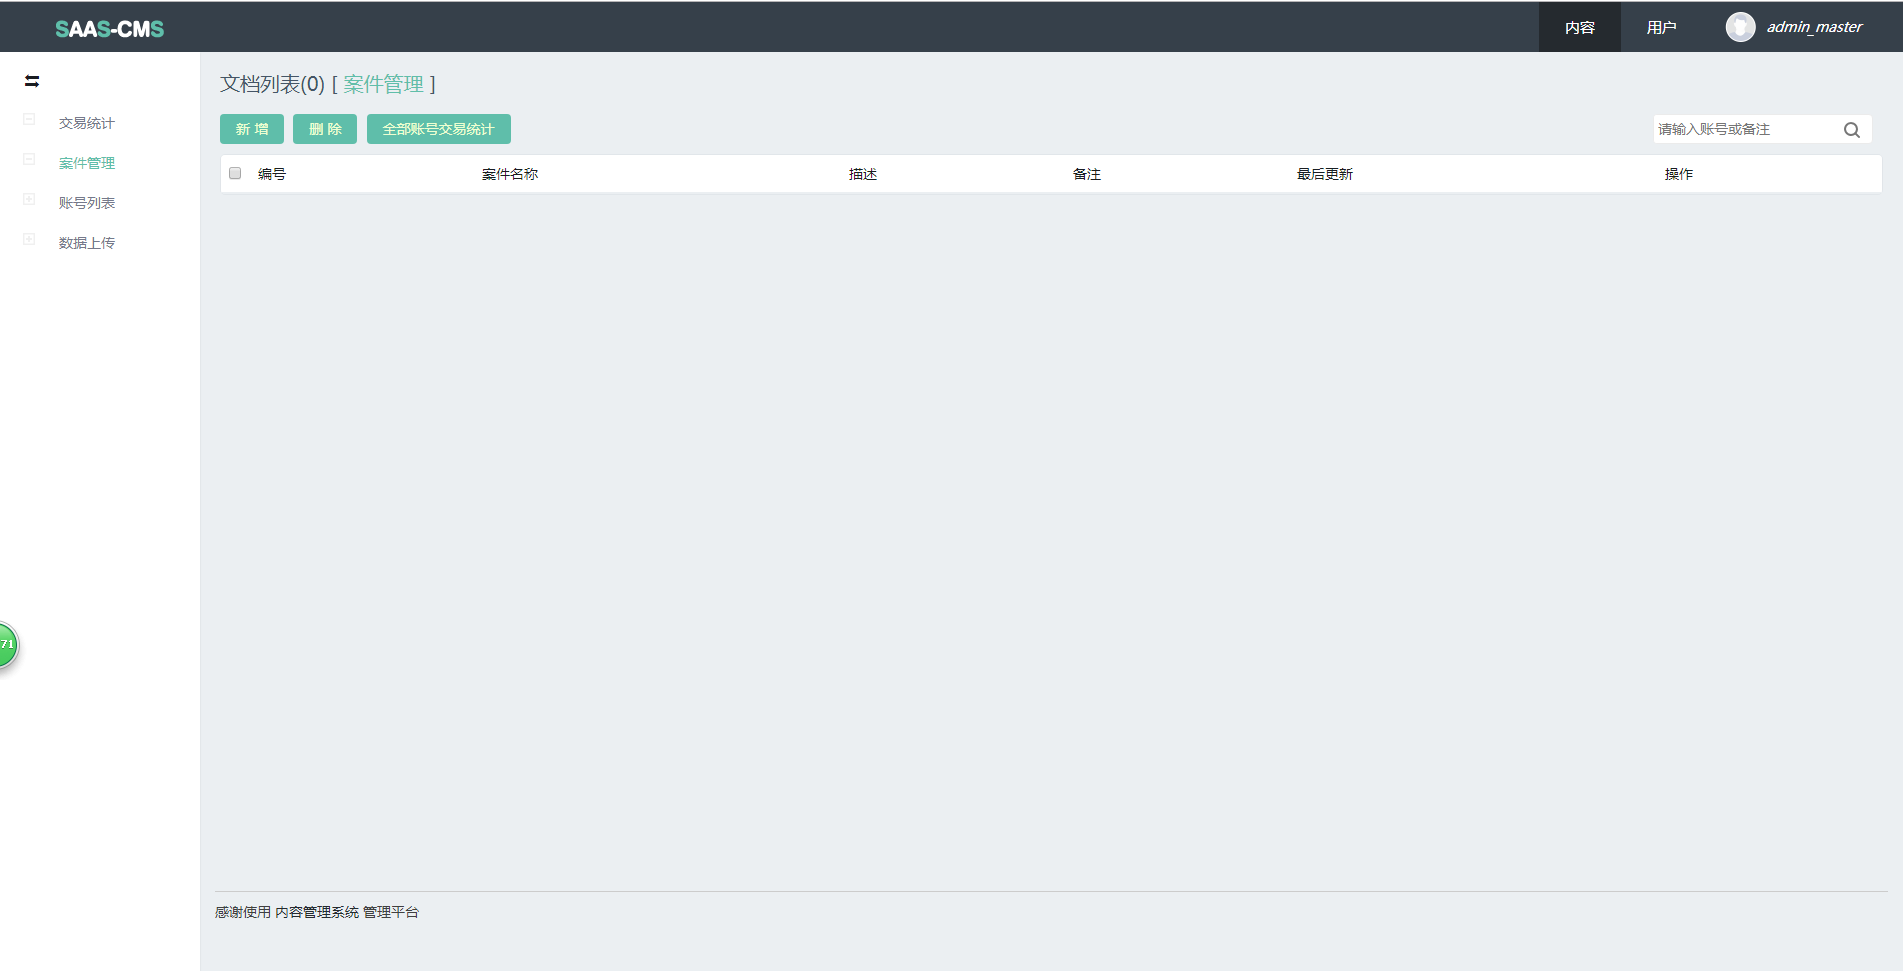This screenshot has width=1903, height=971.
Task: Switch to the 内容 top navigation tab
Action: (1579, 27)
